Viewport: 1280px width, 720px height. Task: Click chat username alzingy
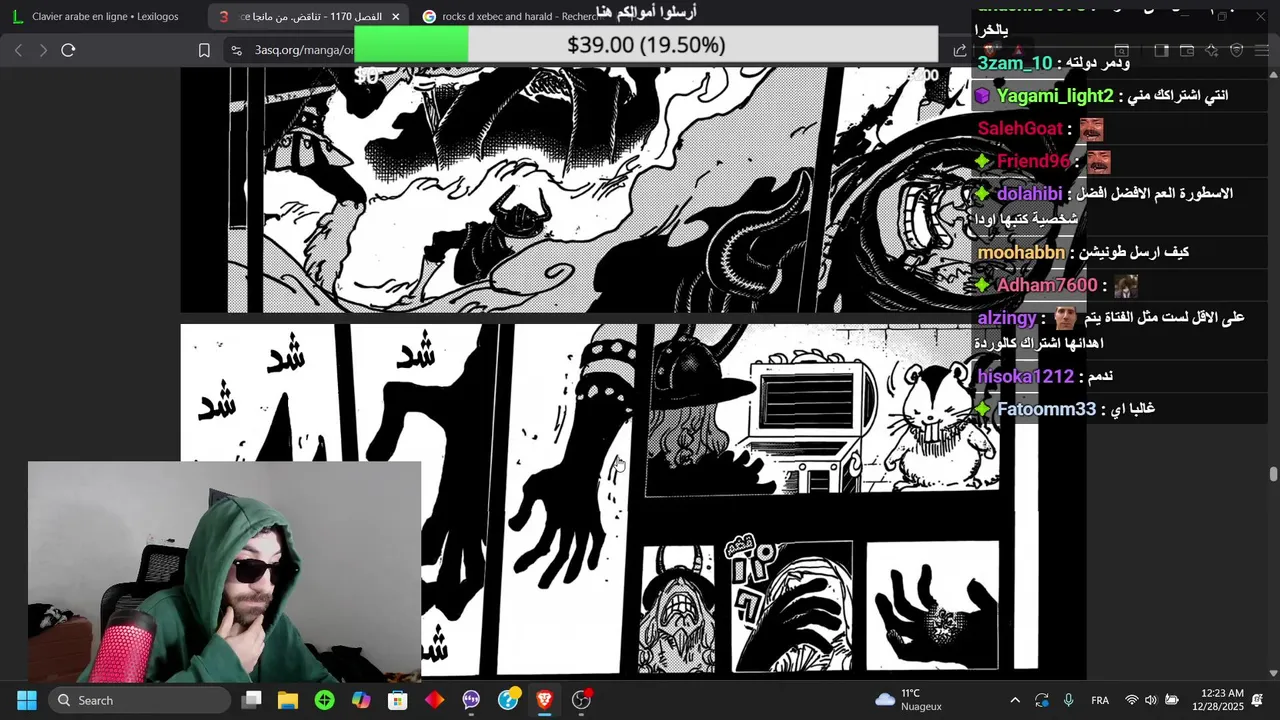tap(1007, 318)
